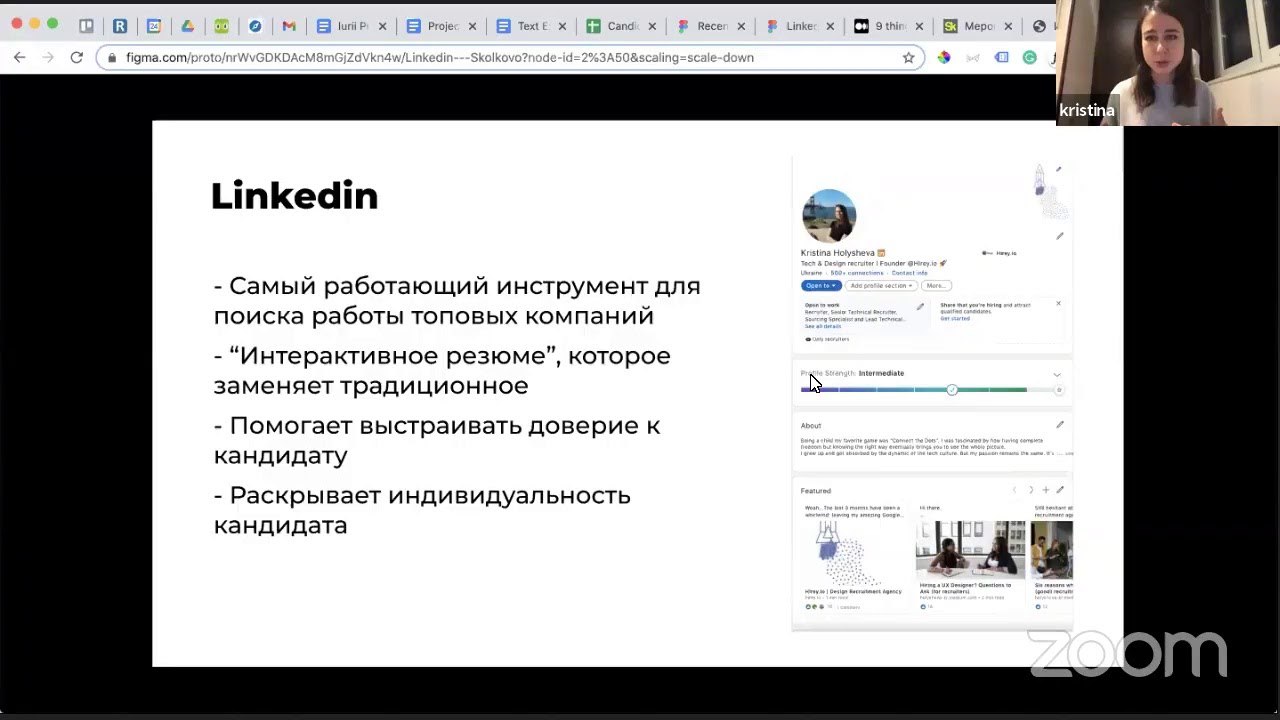Screen dimensions: 1280x720
Task: Click the Помогает выстраивать доверие bullet
Action: pyautogui.click(x=437, y=440)
